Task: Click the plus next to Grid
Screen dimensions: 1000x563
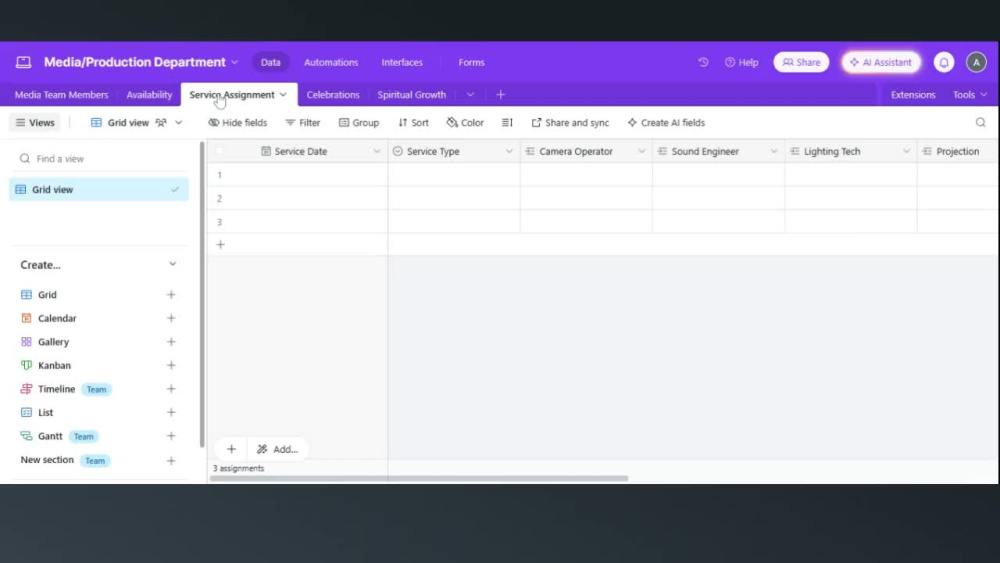Action: pos(171,295)
